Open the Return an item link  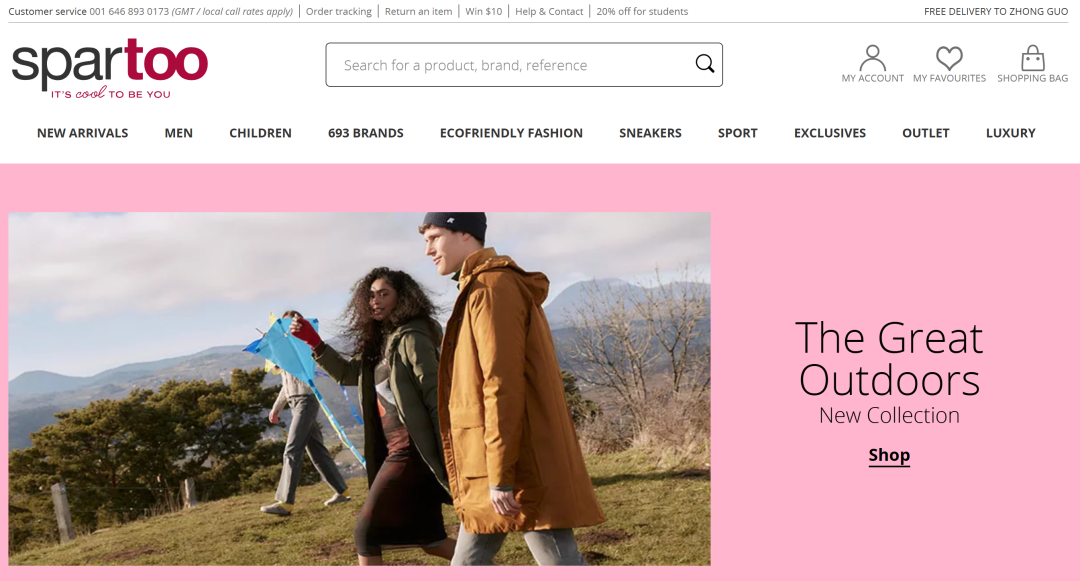(419, 11)
